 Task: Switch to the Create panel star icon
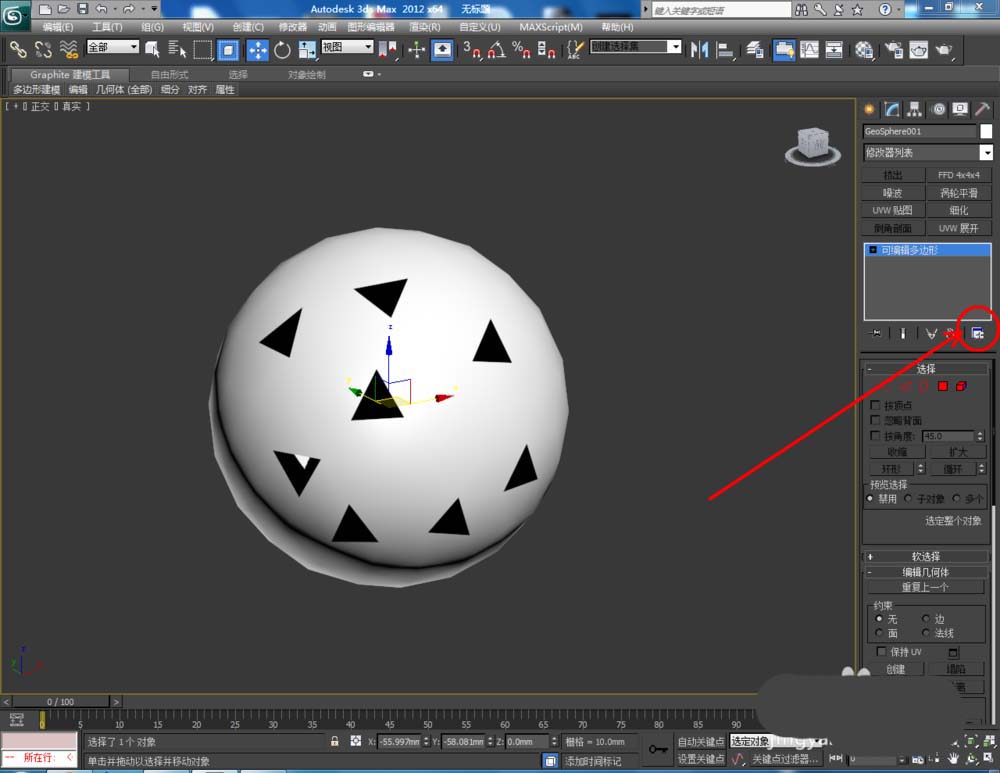tap(869, 109)
